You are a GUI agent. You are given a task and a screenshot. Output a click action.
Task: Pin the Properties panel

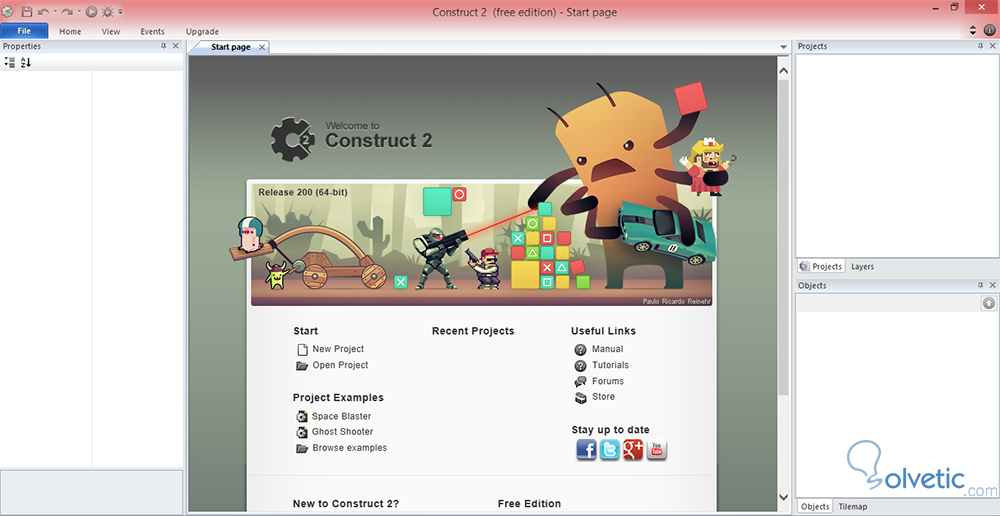click(163, 46)
